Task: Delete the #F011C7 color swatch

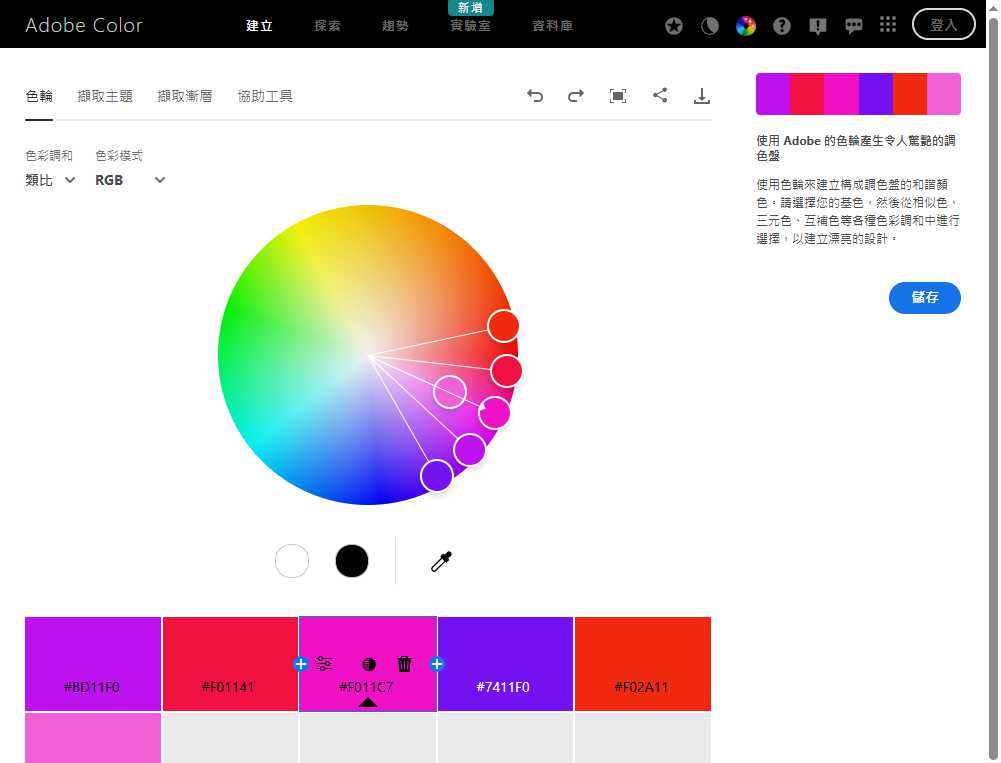Action: pyautogui.click(x=404, y=663)
